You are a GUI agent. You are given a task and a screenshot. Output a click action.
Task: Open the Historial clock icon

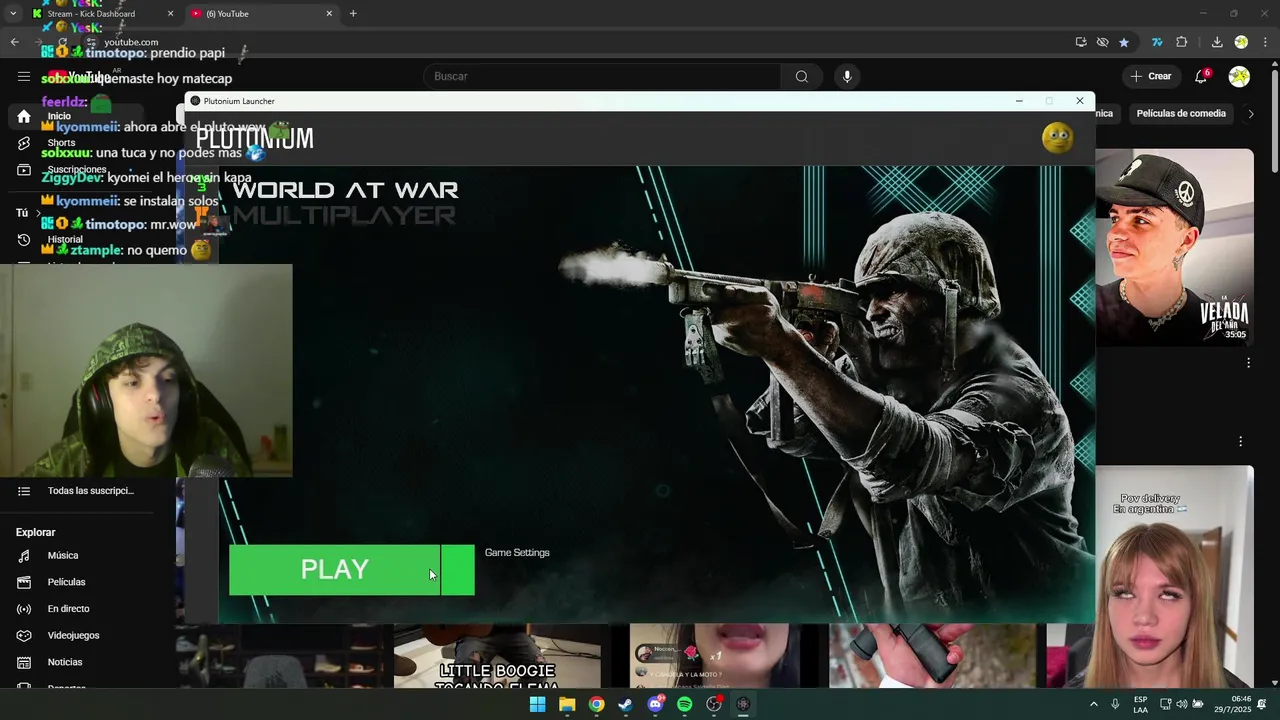pos(24,240)
